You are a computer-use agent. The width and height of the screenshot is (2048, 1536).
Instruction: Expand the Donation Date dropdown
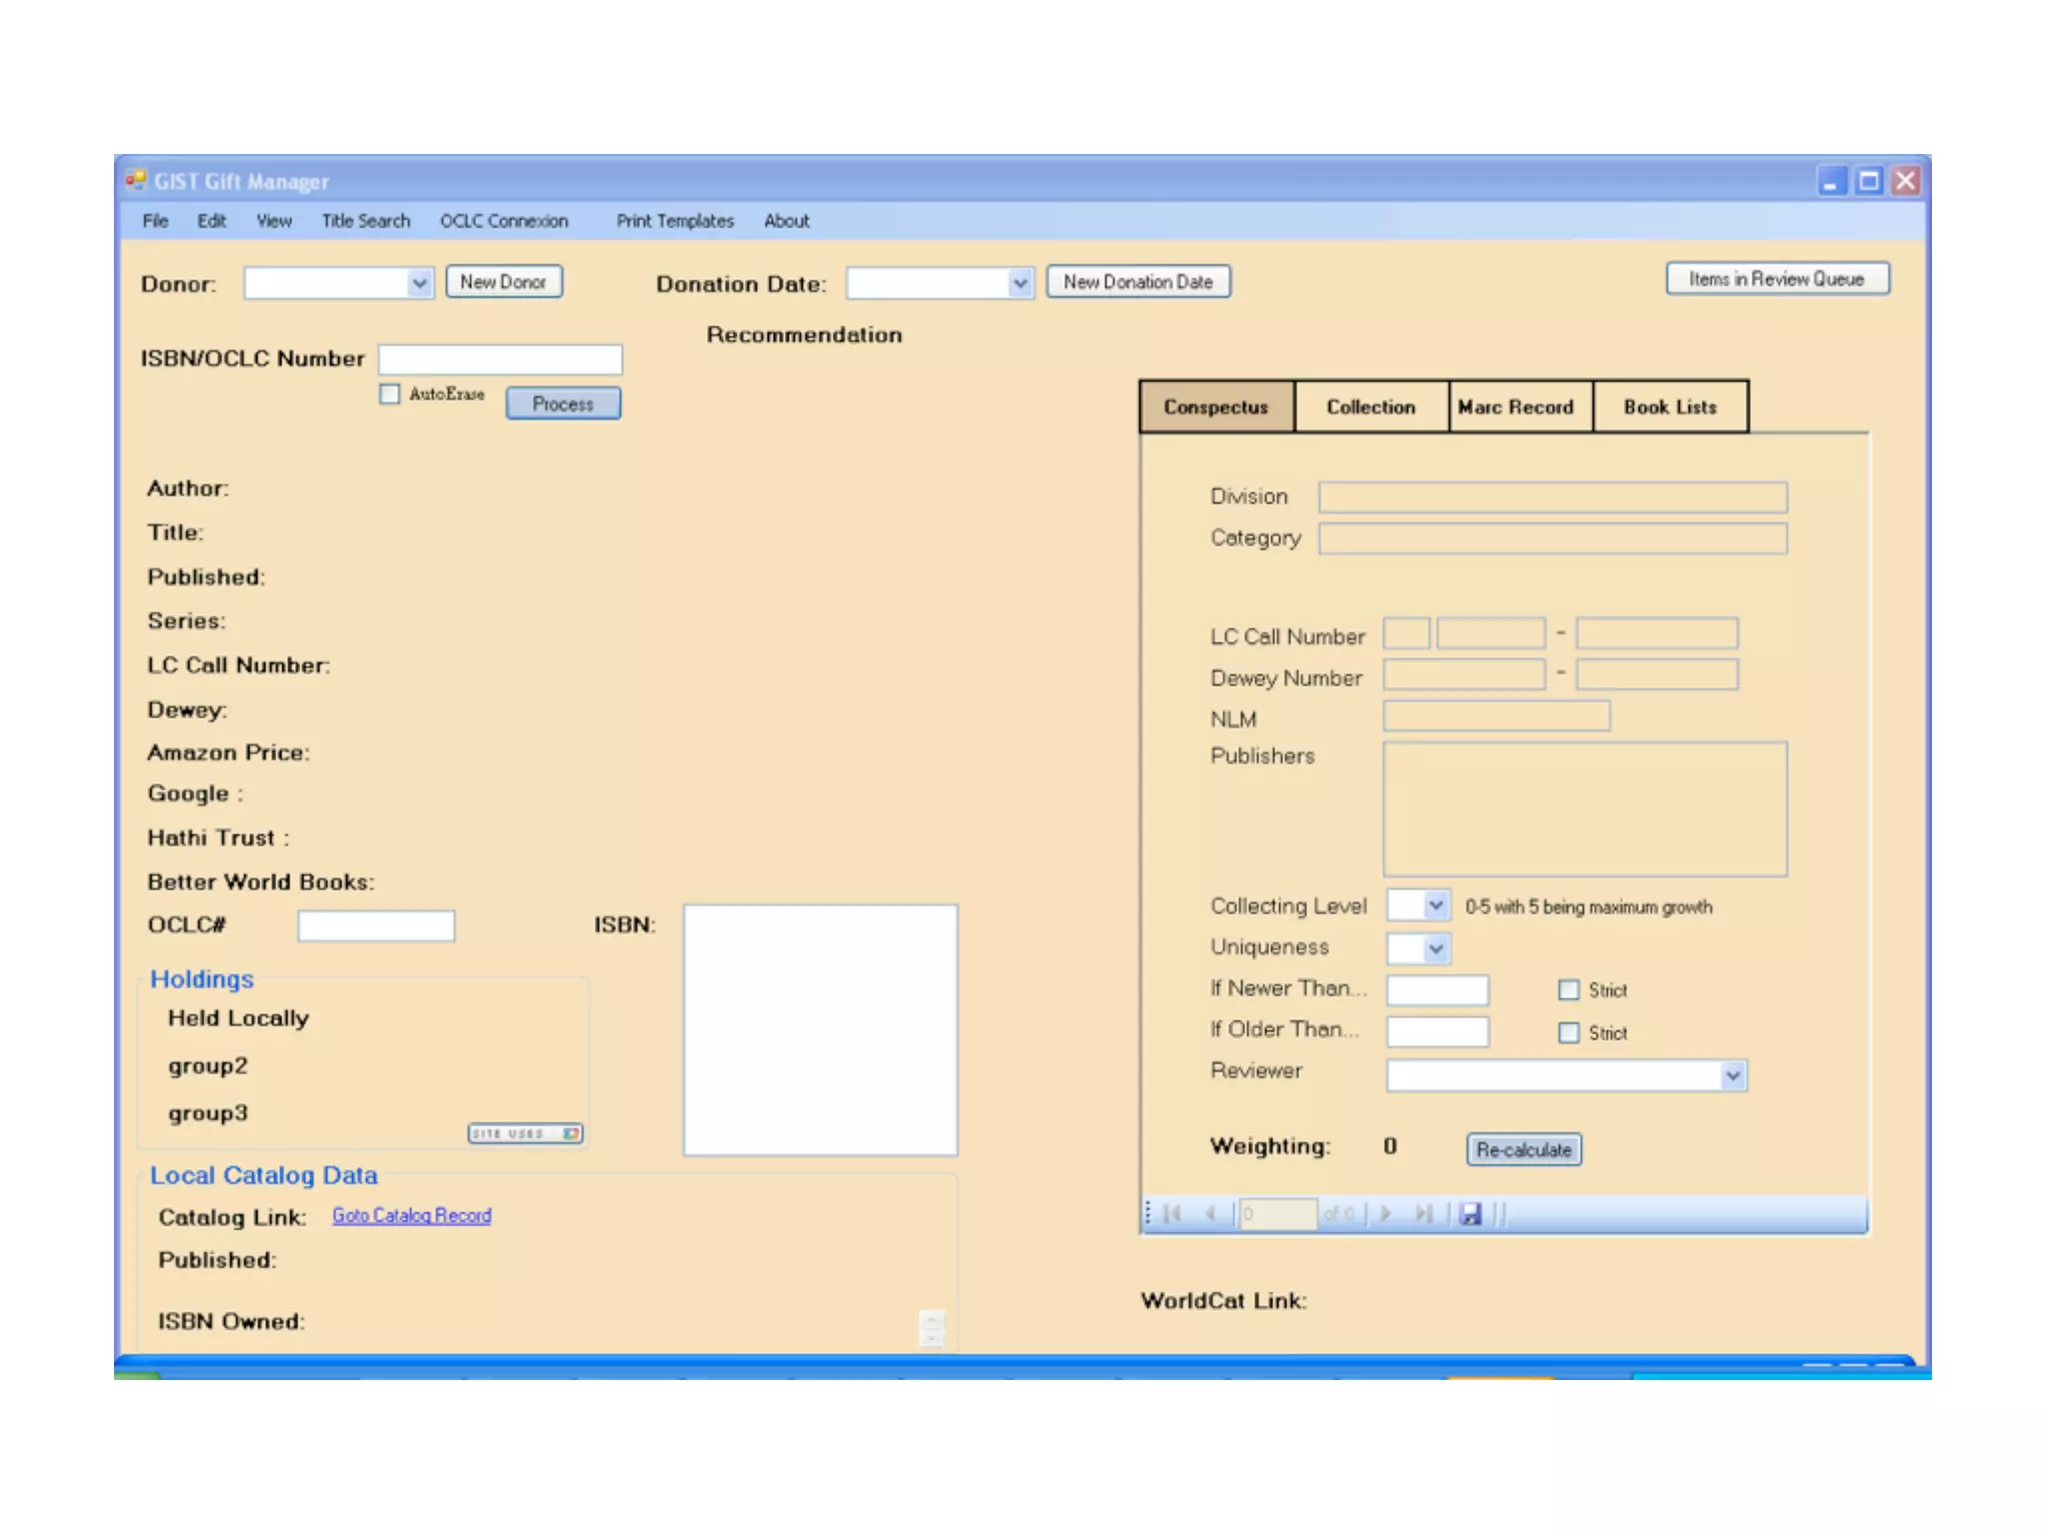[x=1020, y=284]
